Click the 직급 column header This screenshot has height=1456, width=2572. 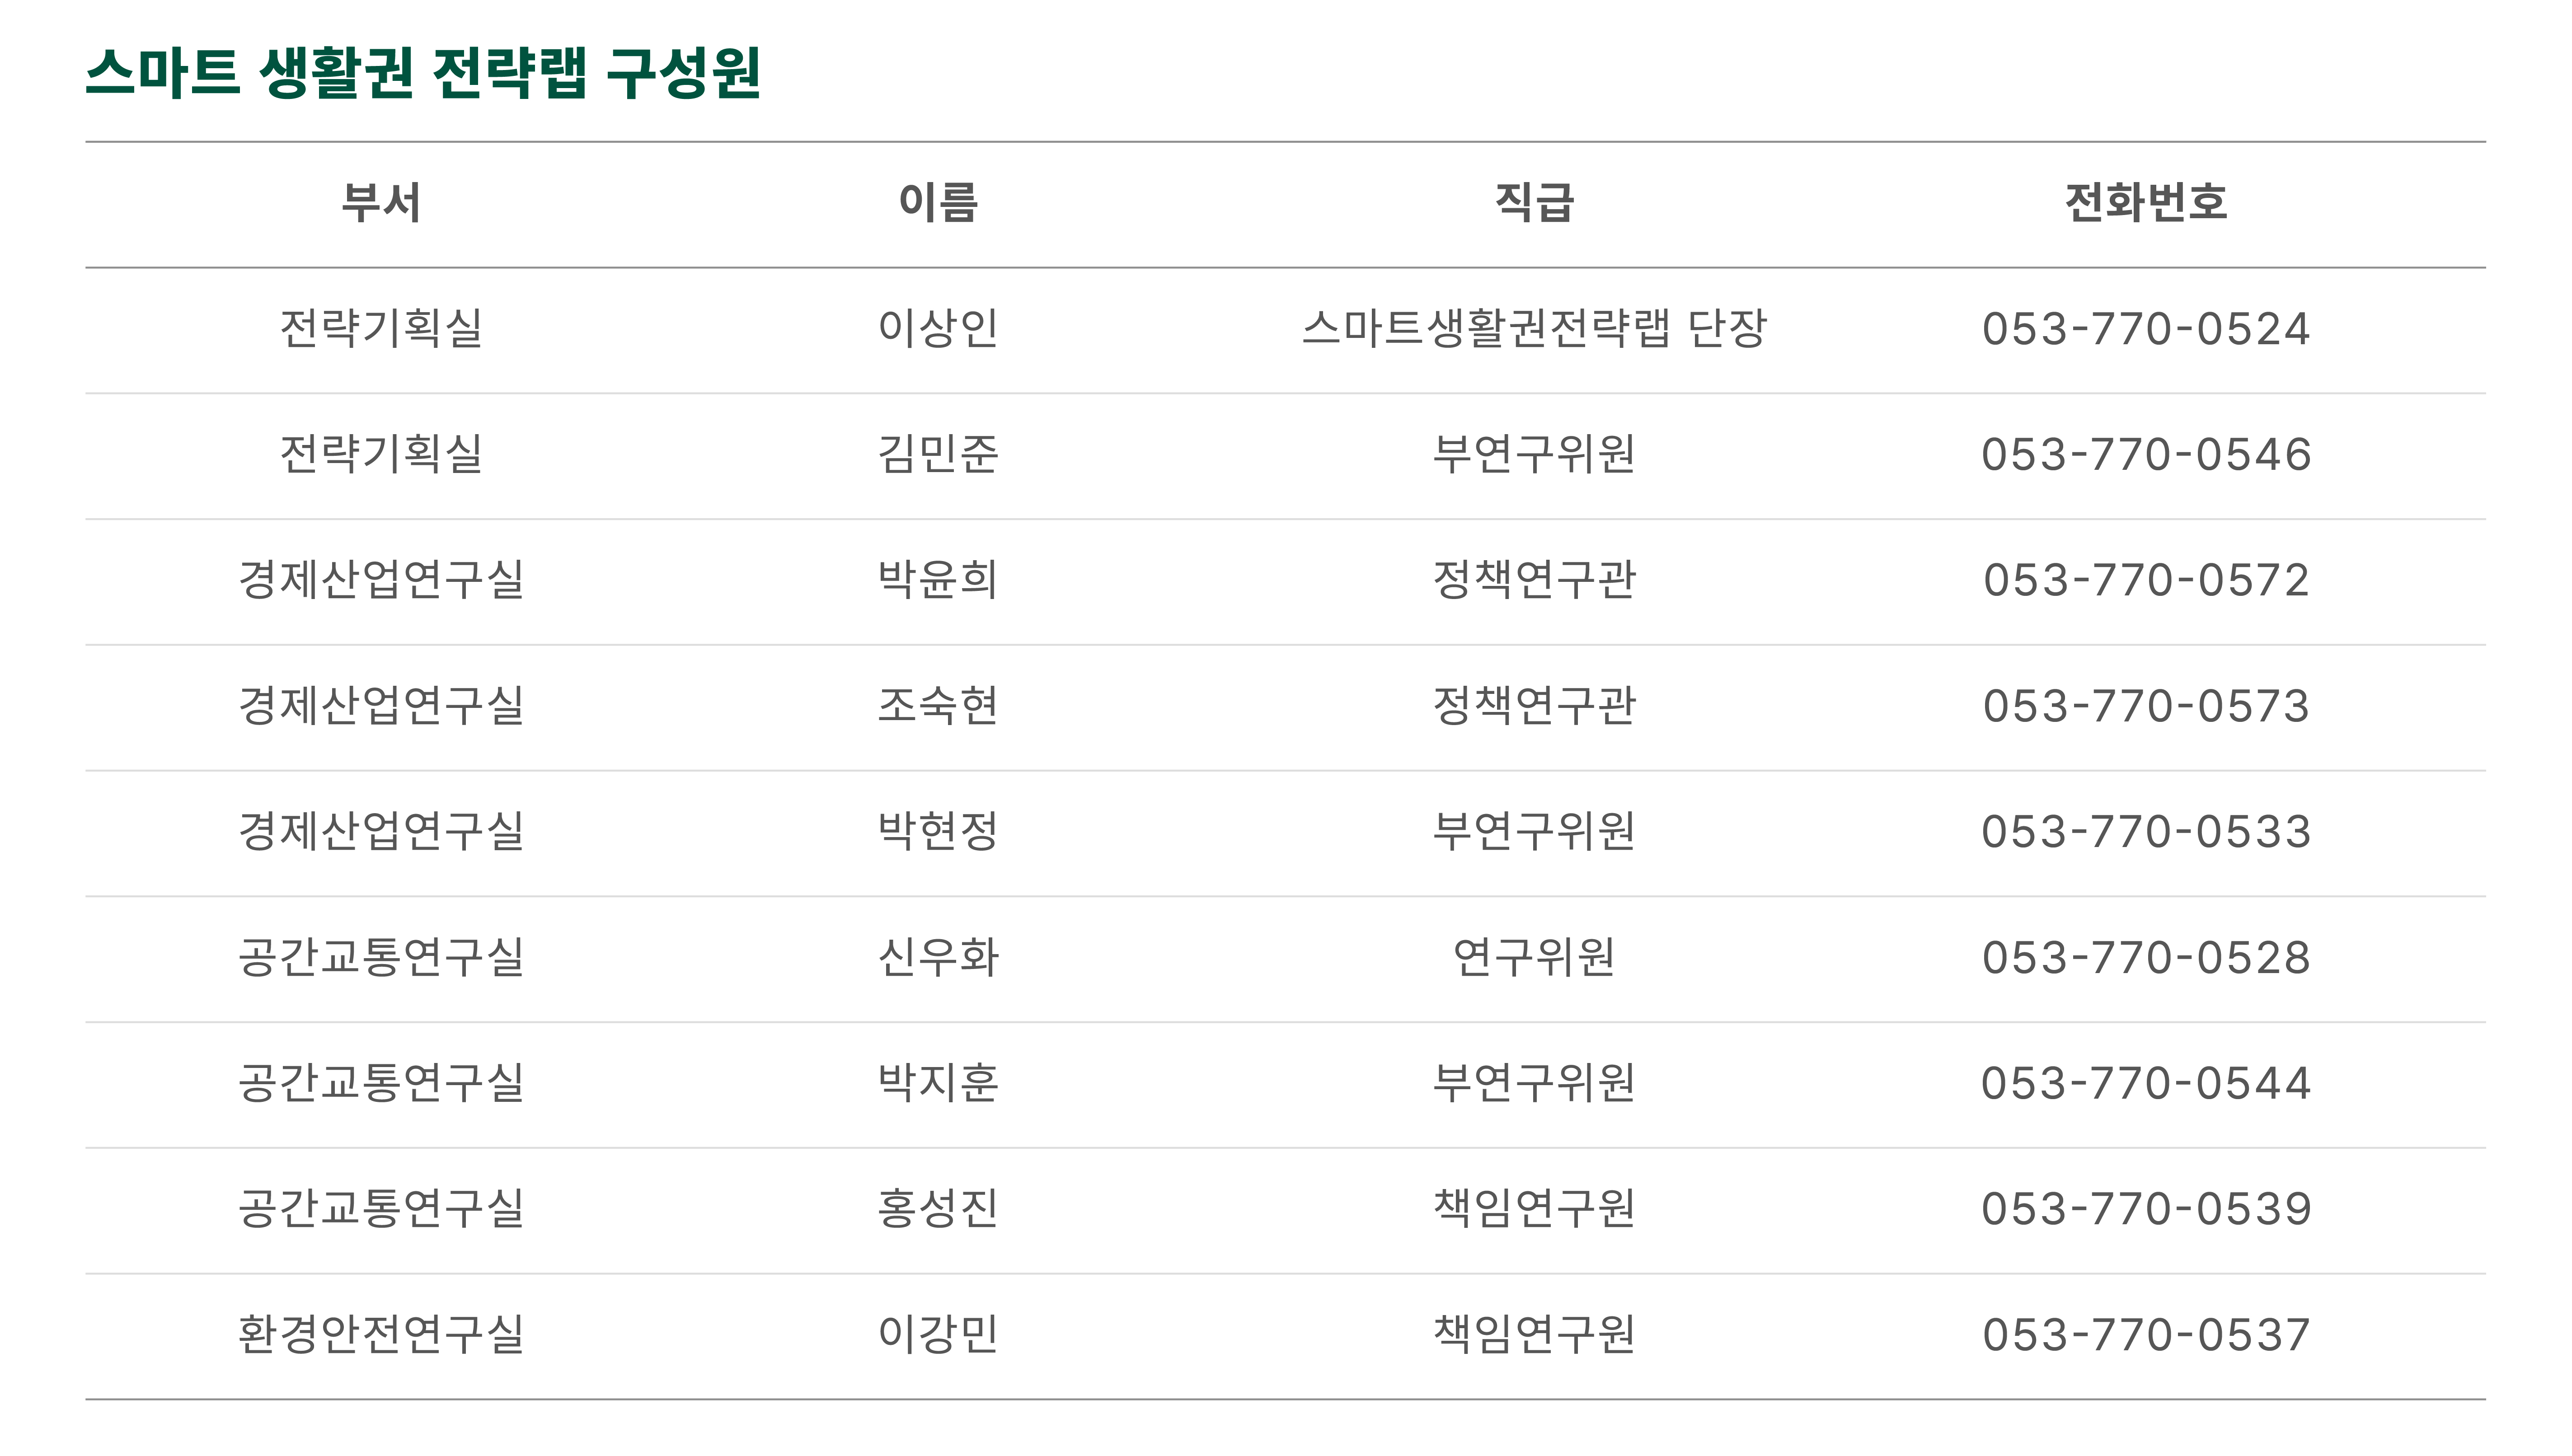(1534, 203)
